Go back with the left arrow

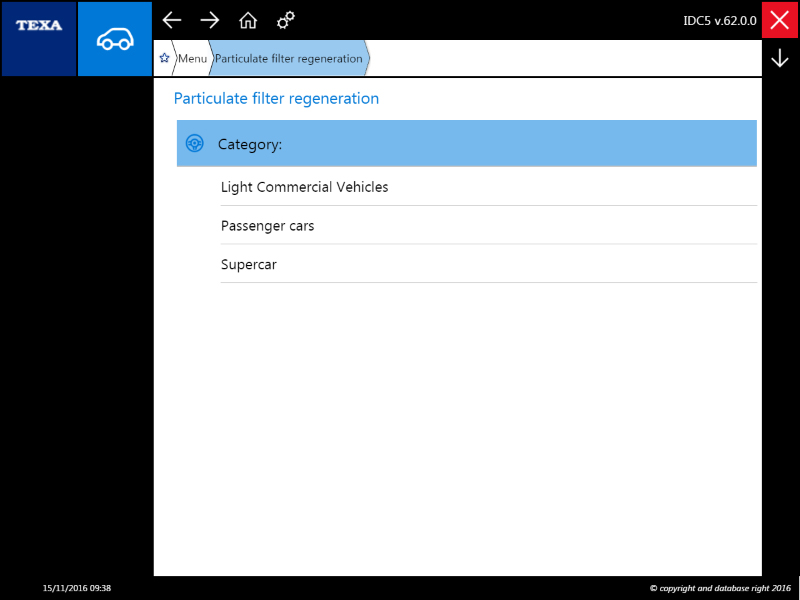[x=172, y=20]
